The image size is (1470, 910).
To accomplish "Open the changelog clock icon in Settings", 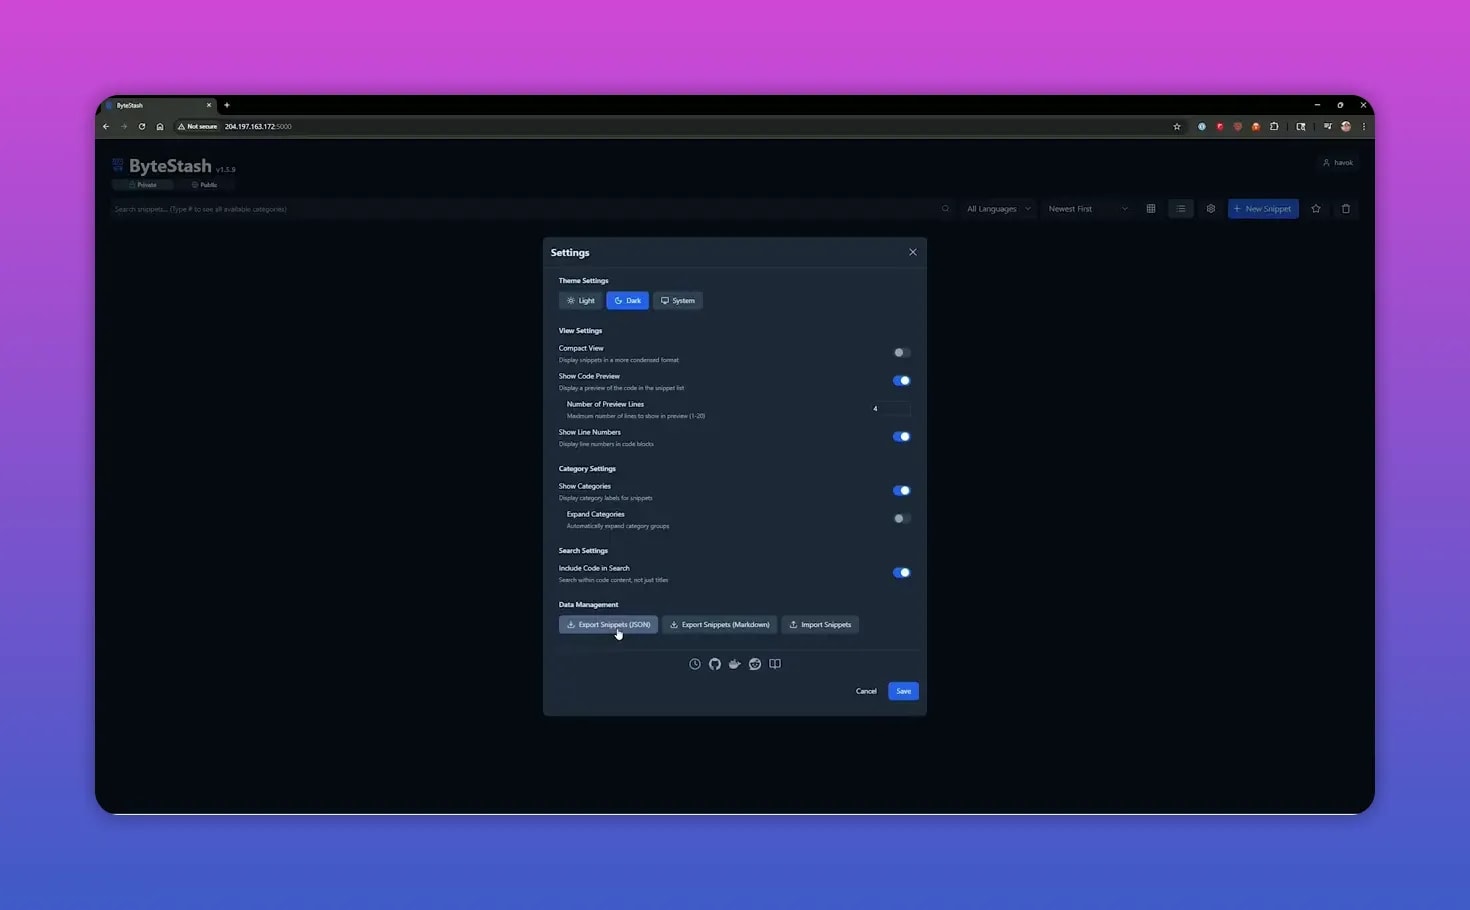I will tap(695, 664).
